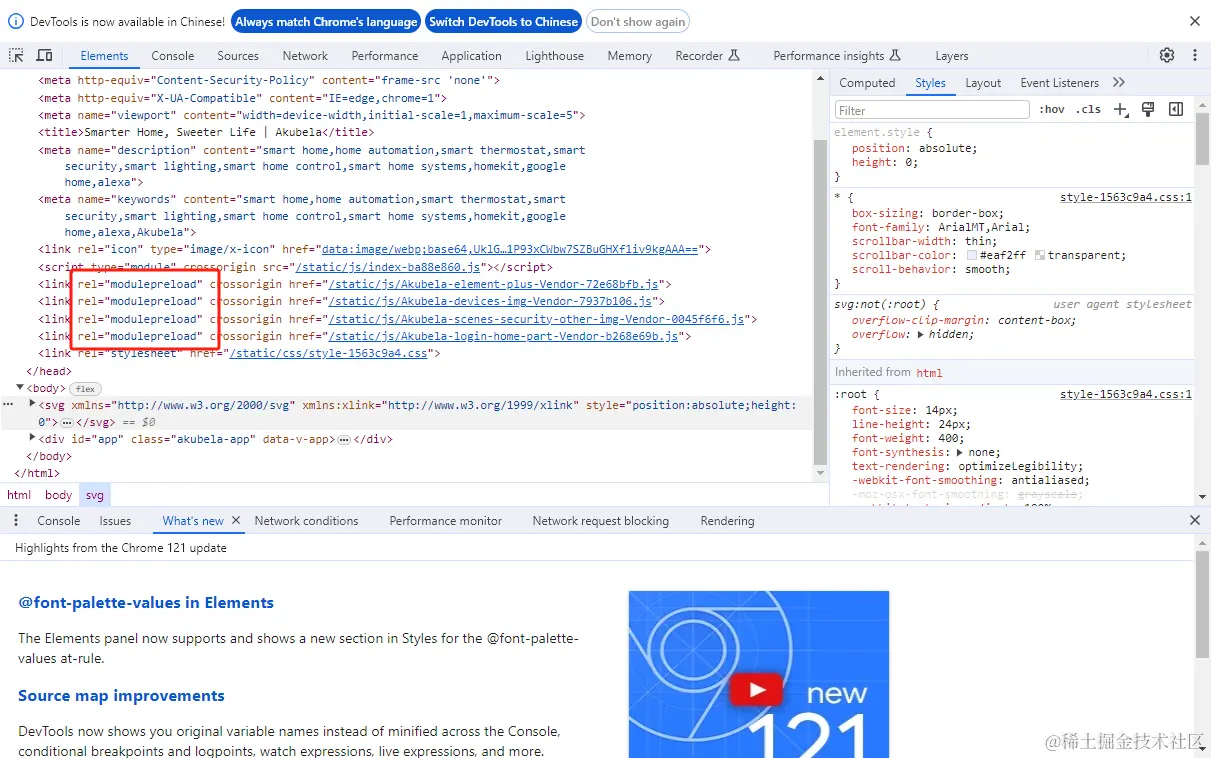Open the index-ba88e860.js script link
Image resolution: width=1211 pixels, height=758 pixels.
coord(390,268)
